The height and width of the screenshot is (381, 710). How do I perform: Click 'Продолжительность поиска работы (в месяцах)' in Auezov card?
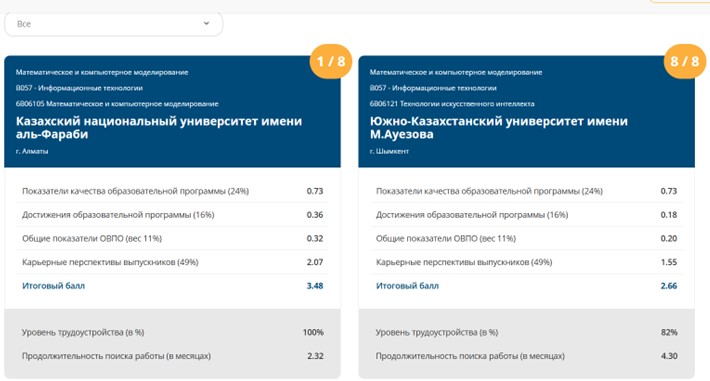tap(470, 356)
